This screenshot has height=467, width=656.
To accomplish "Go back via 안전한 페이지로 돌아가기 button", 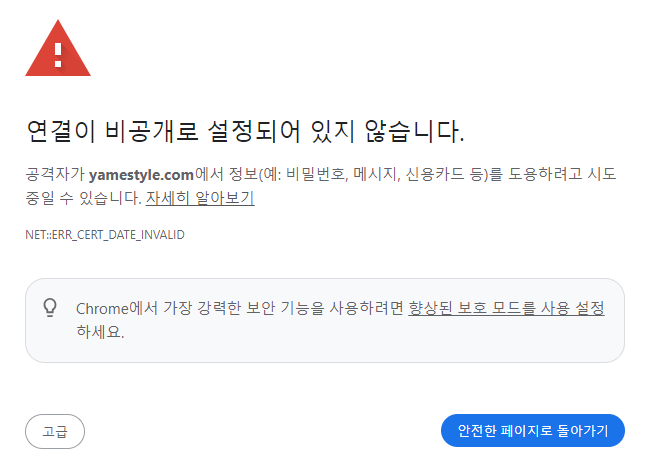I will click(x=533, y=431).
